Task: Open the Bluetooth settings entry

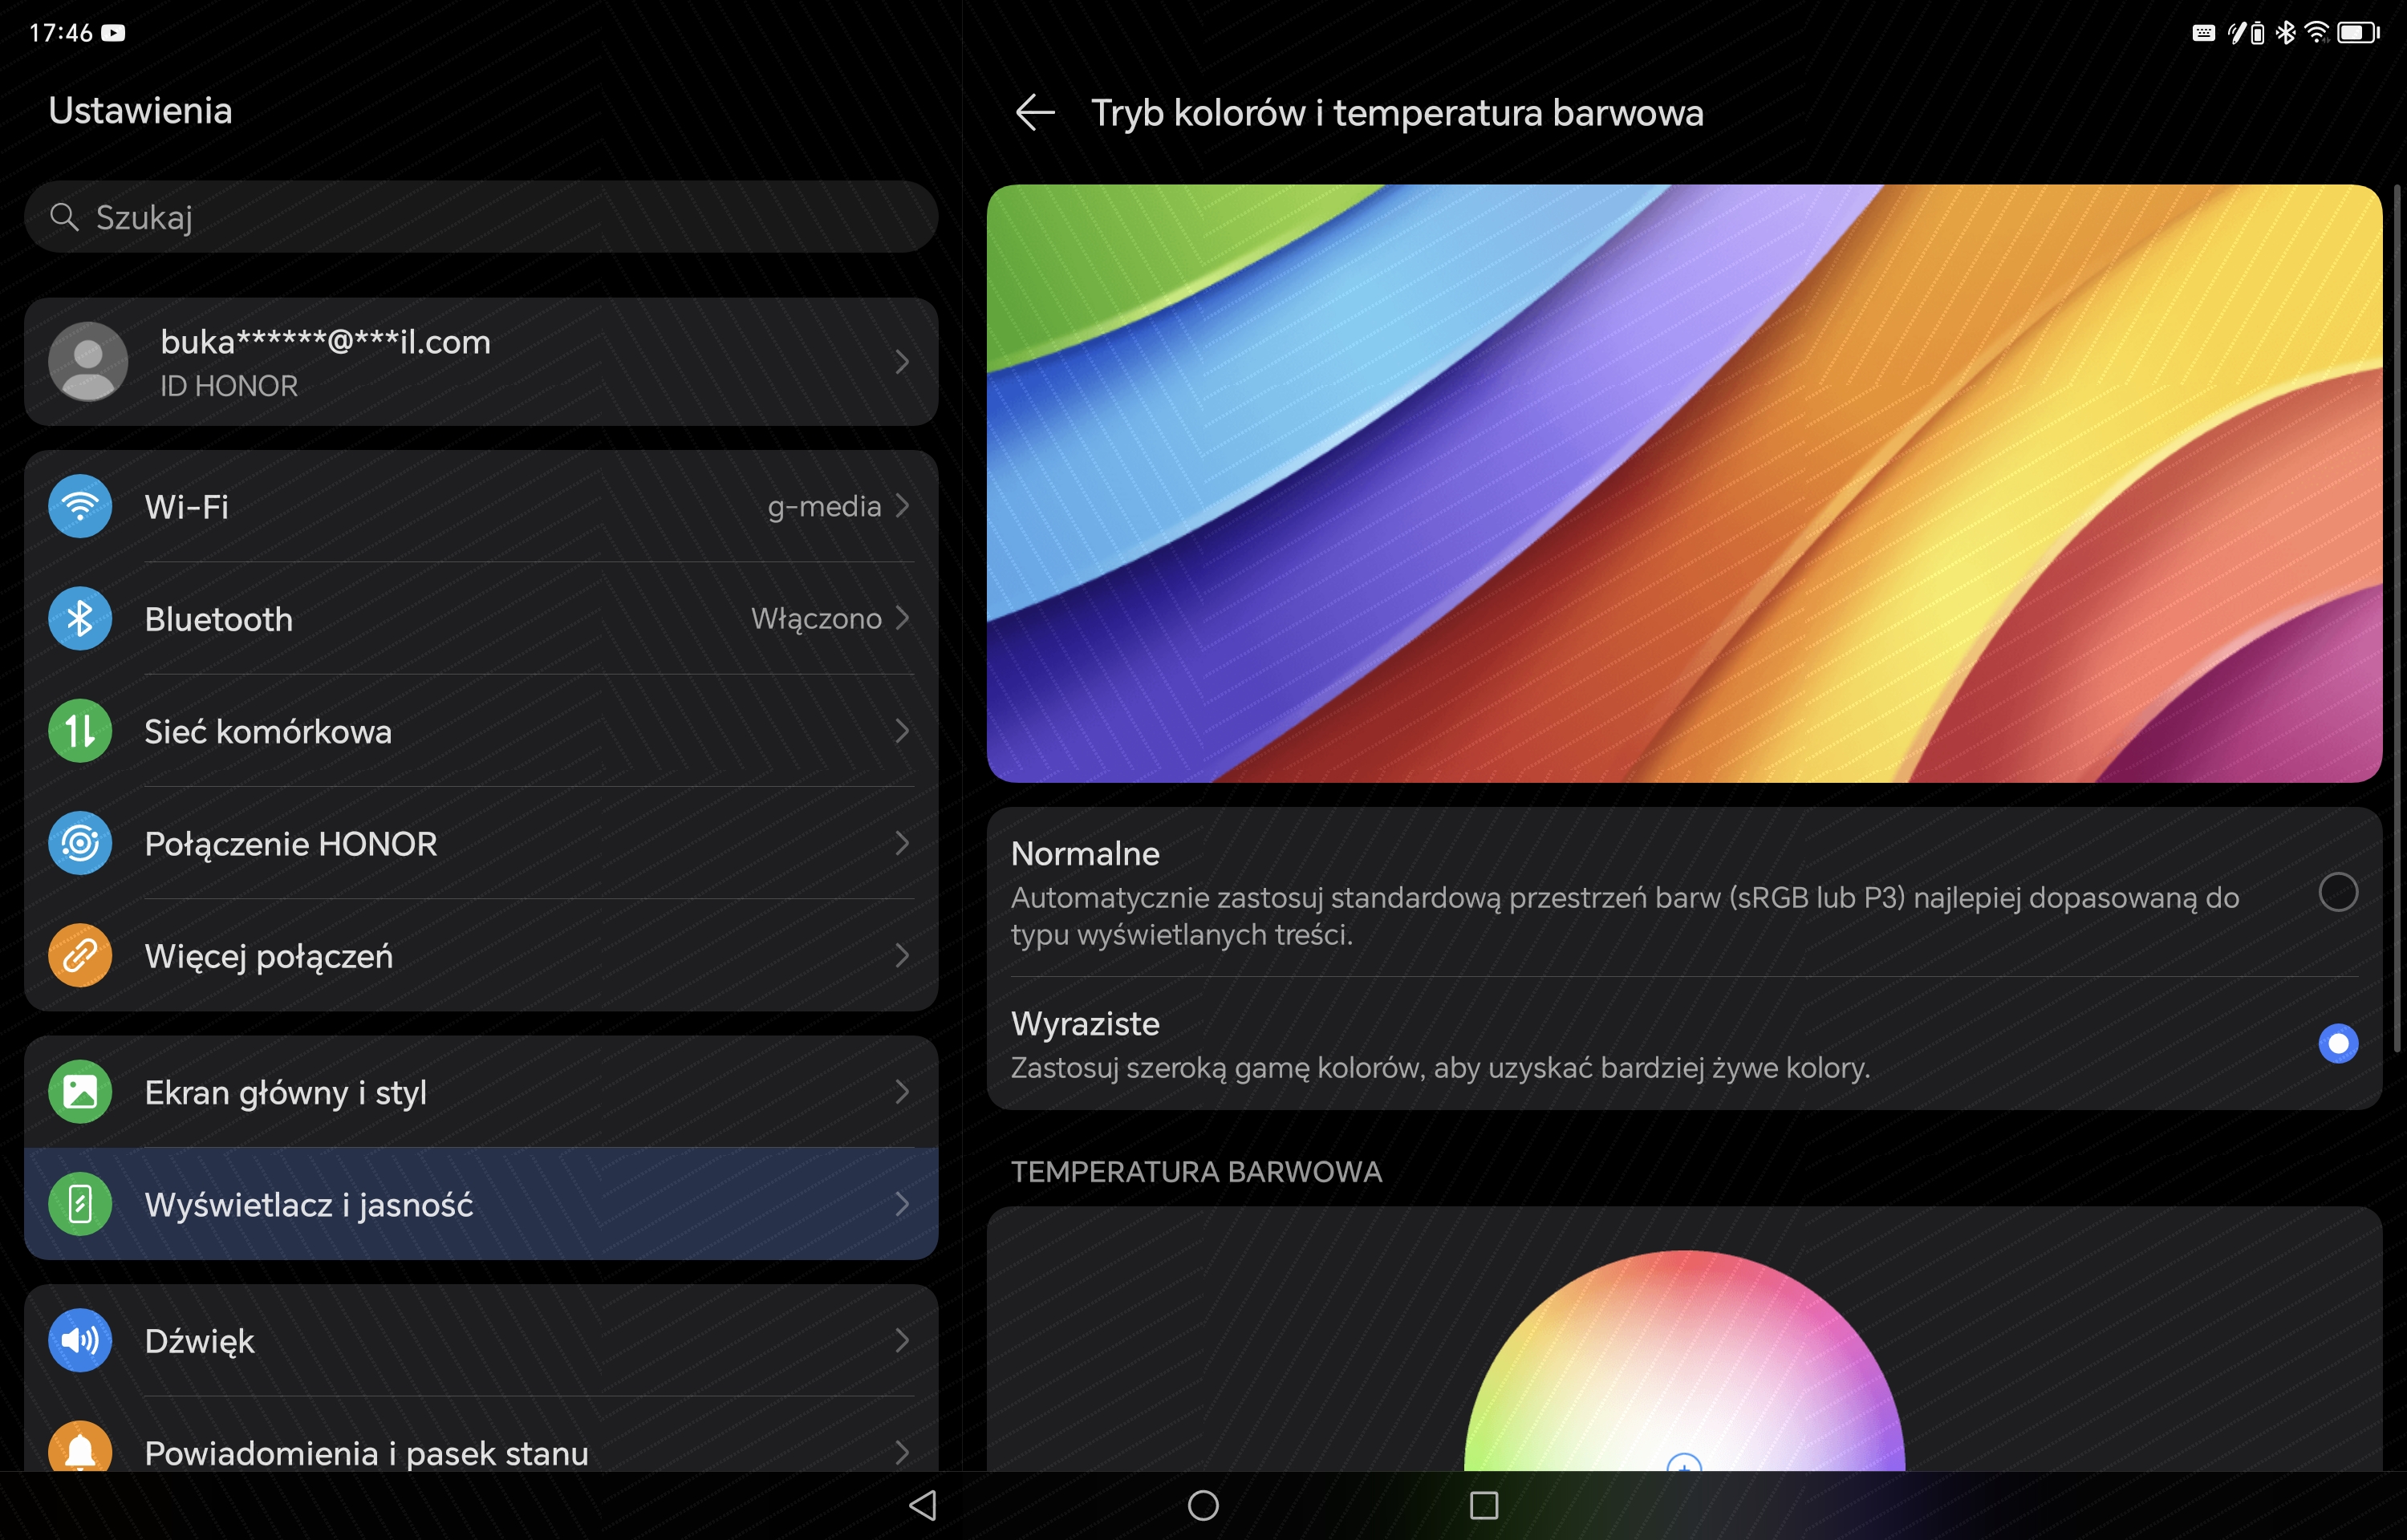Action: [x=481, y=618]
